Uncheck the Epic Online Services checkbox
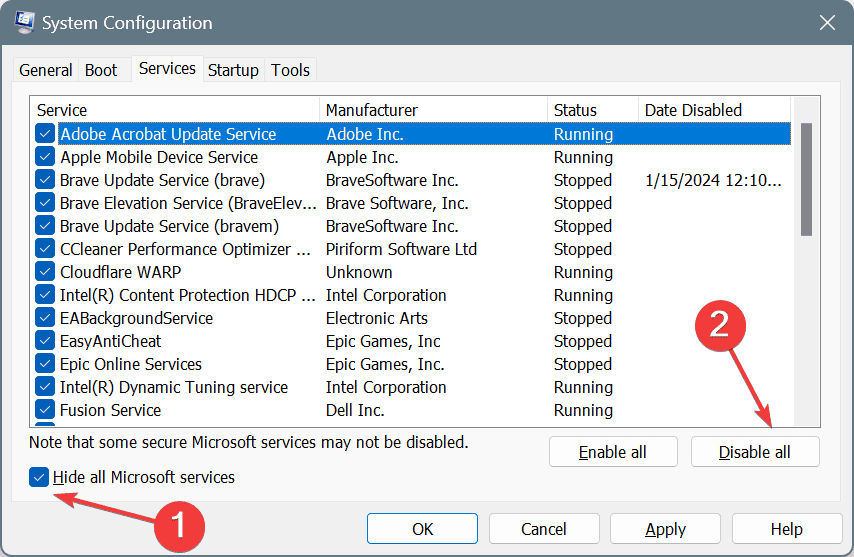 coord(45,364)
